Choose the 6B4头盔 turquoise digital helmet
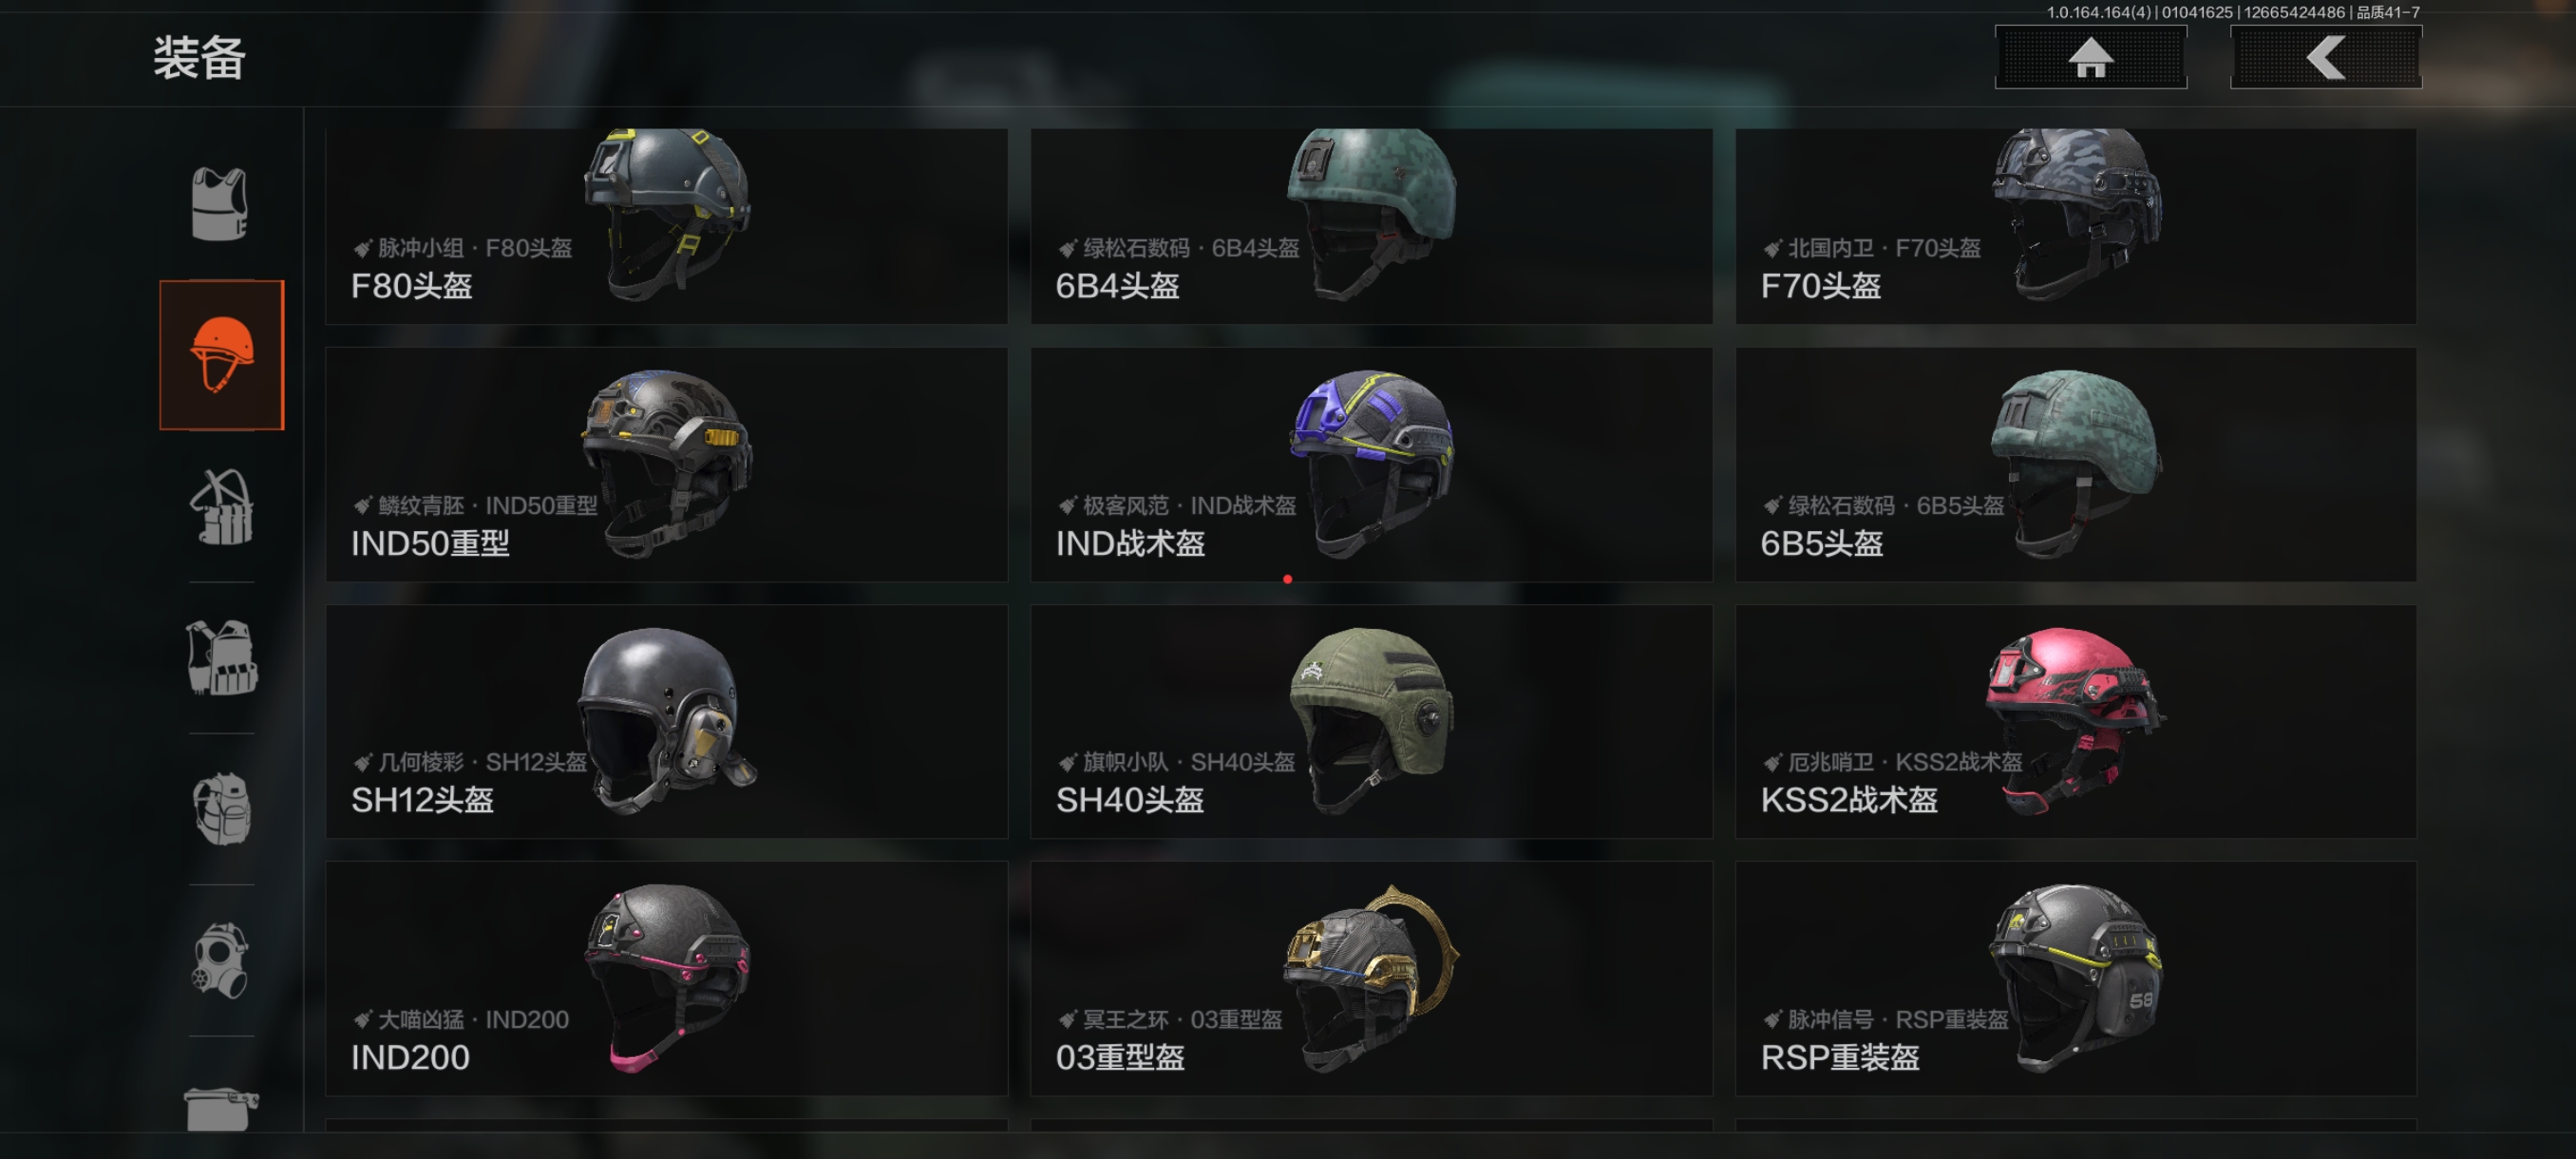This screenshot has height=1159, width=2576. tap(1371, 225)
